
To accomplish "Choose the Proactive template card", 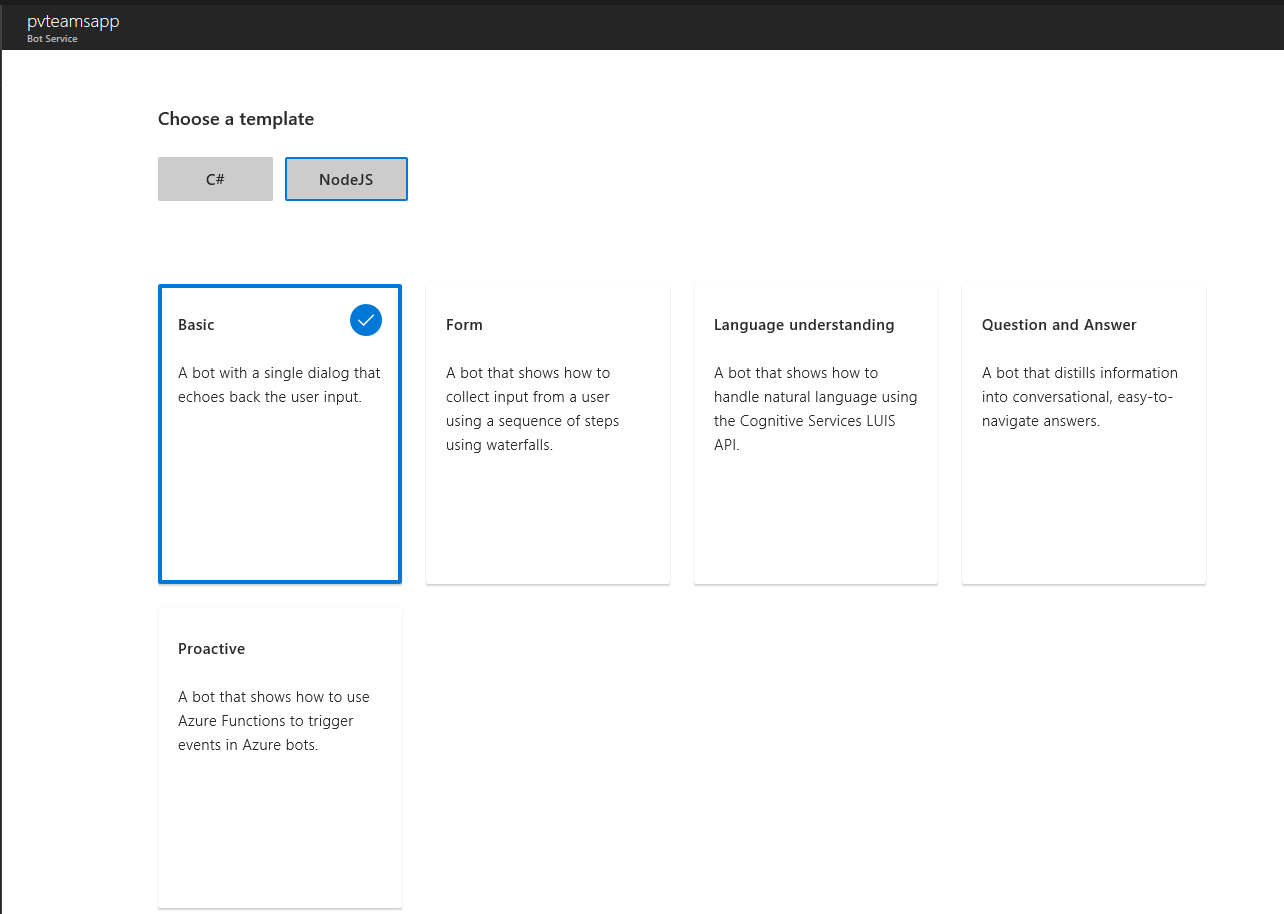I will [x=280, y=758].
